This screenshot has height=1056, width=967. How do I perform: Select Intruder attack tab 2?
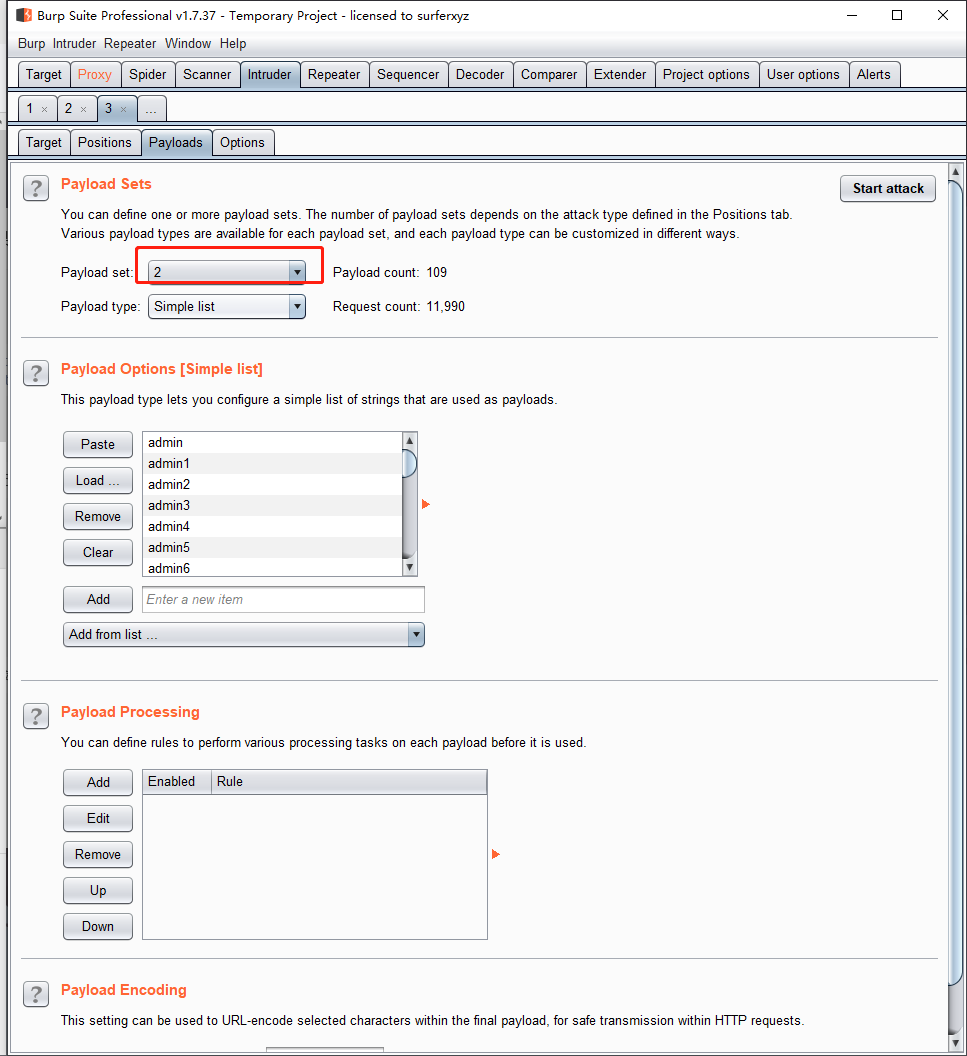coord(69,108)
